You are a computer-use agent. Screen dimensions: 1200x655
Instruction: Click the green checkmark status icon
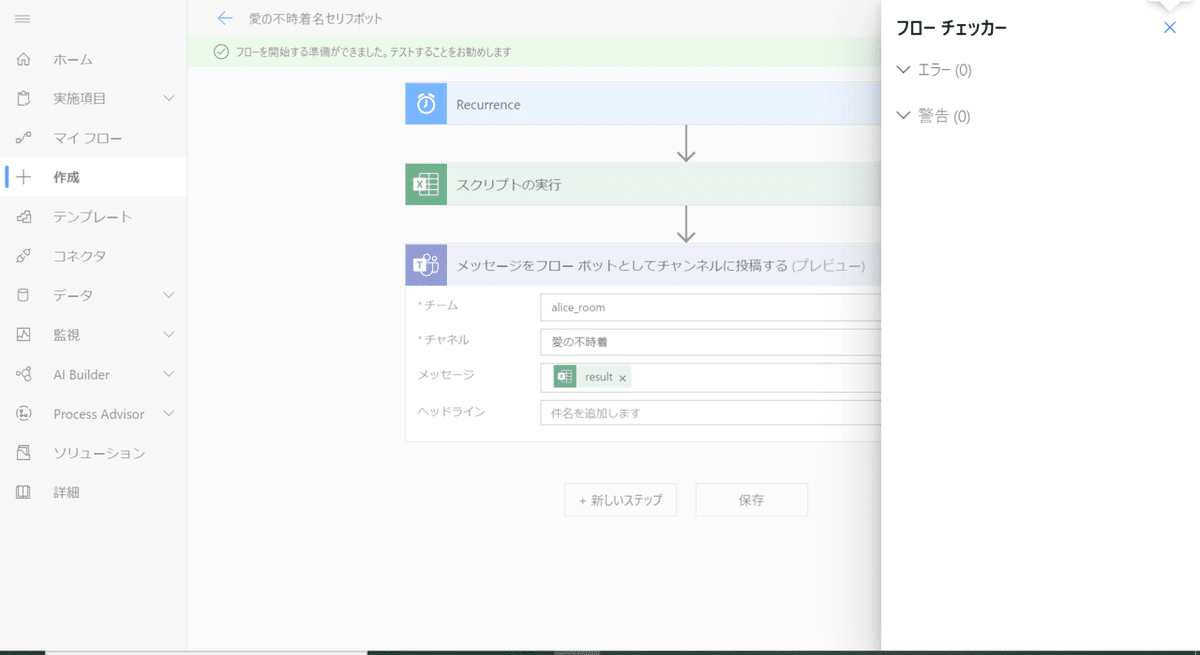tap(221, 52)
